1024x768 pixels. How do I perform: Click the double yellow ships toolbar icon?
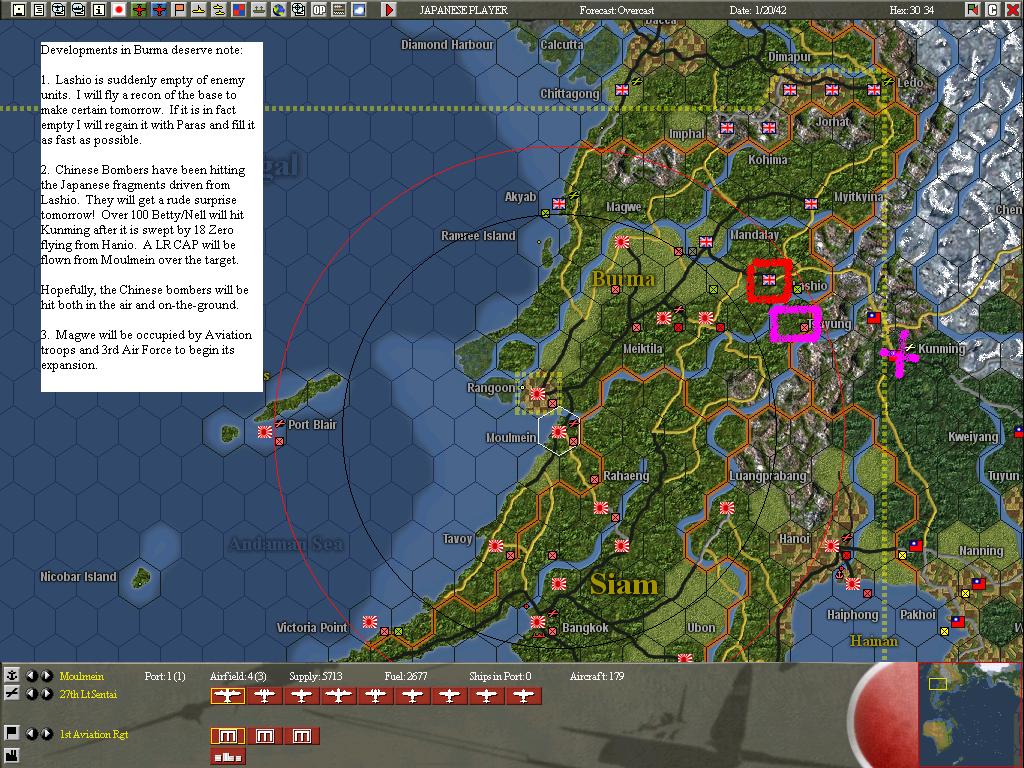[x=219, y=10]
